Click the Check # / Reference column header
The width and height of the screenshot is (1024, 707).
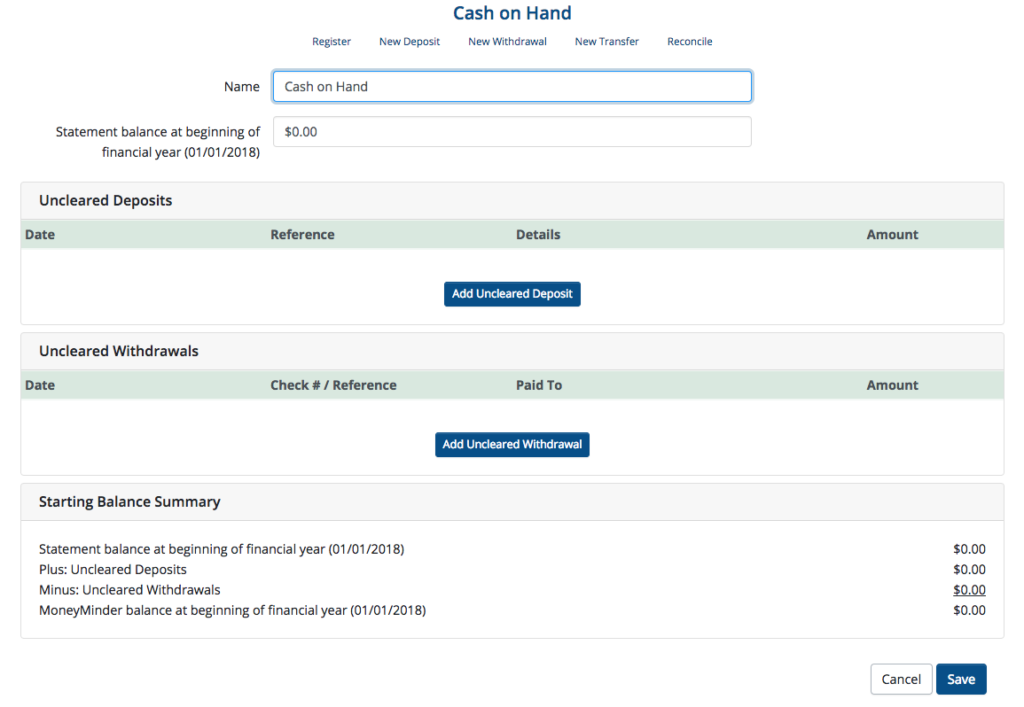click(333, 385)
